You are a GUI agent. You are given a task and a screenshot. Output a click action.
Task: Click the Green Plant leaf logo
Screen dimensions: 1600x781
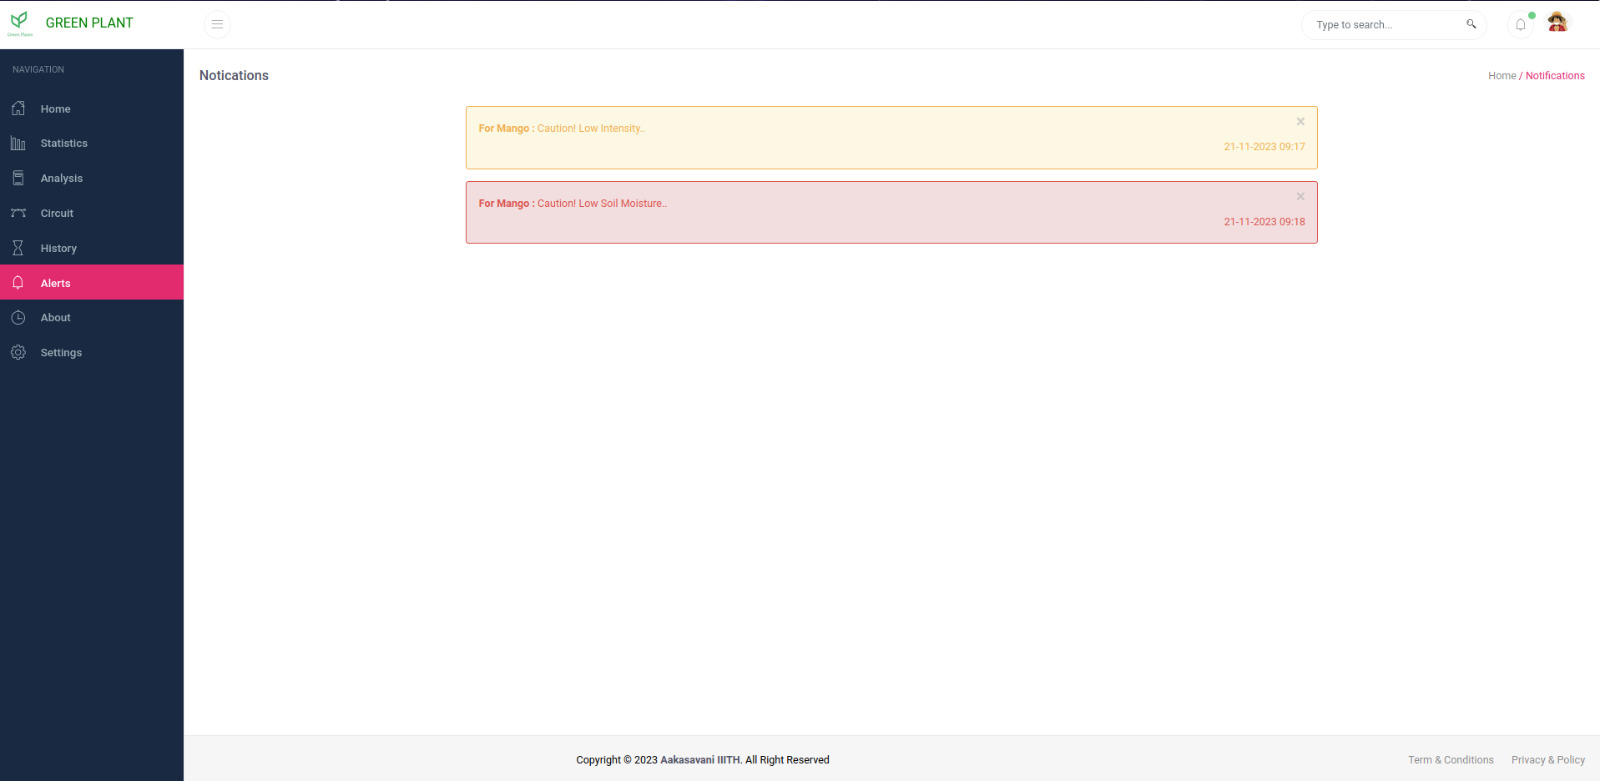19,22
